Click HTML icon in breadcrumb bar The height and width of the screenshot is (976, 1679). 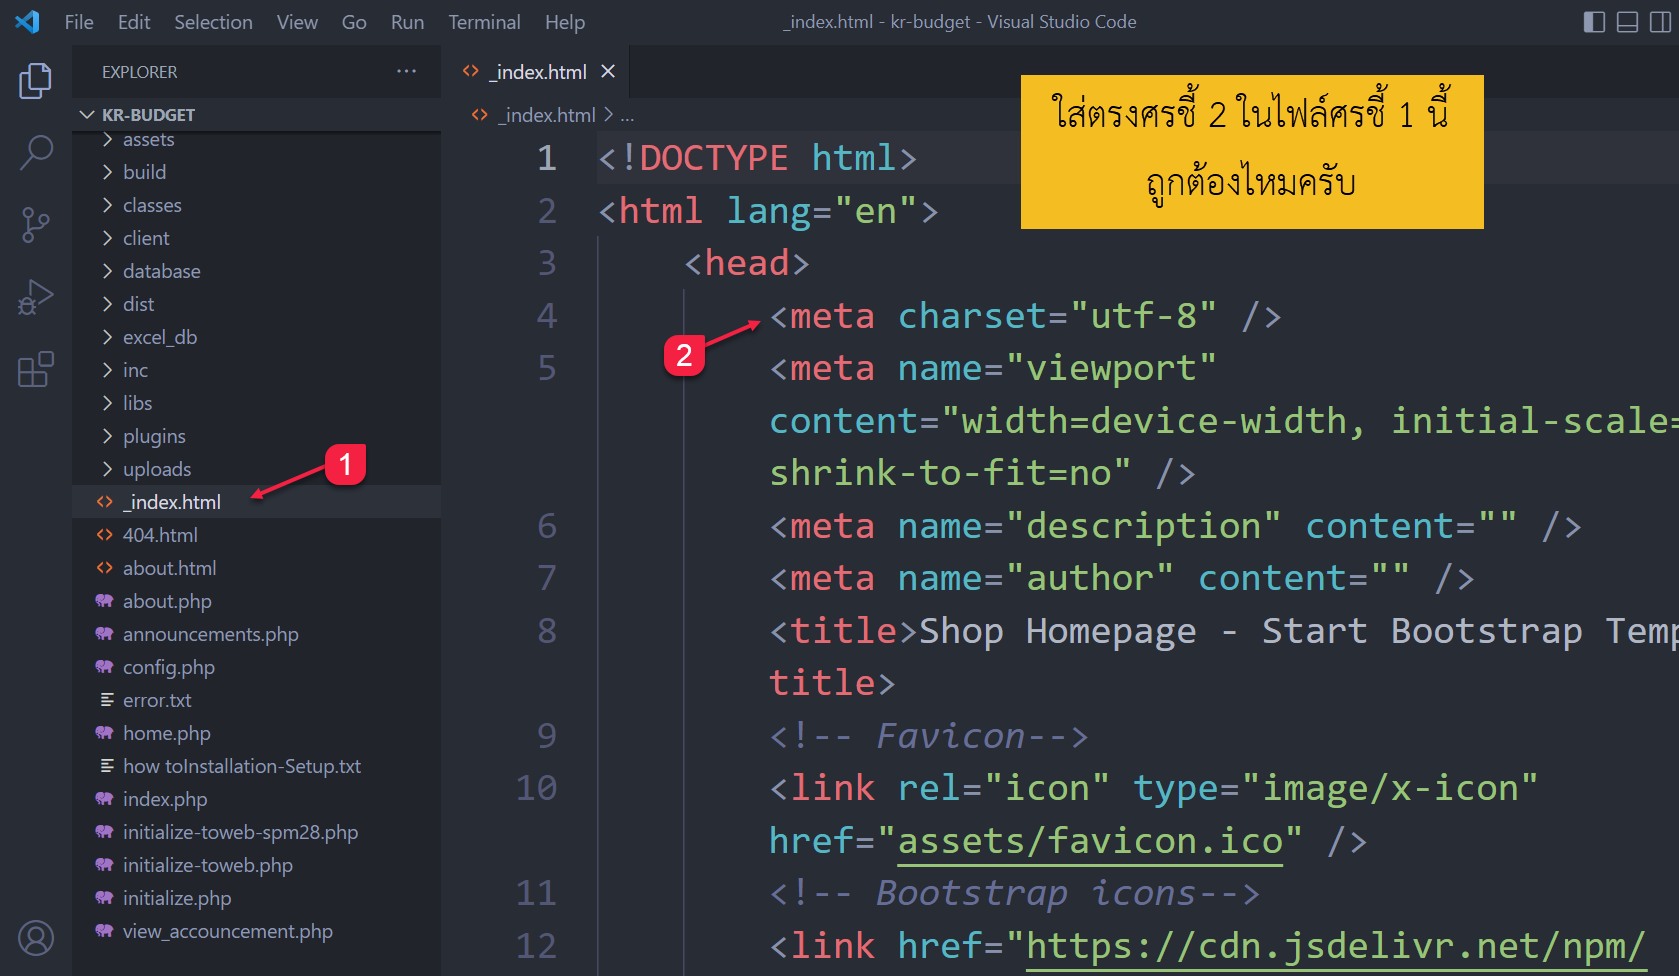tap(480, 115)
